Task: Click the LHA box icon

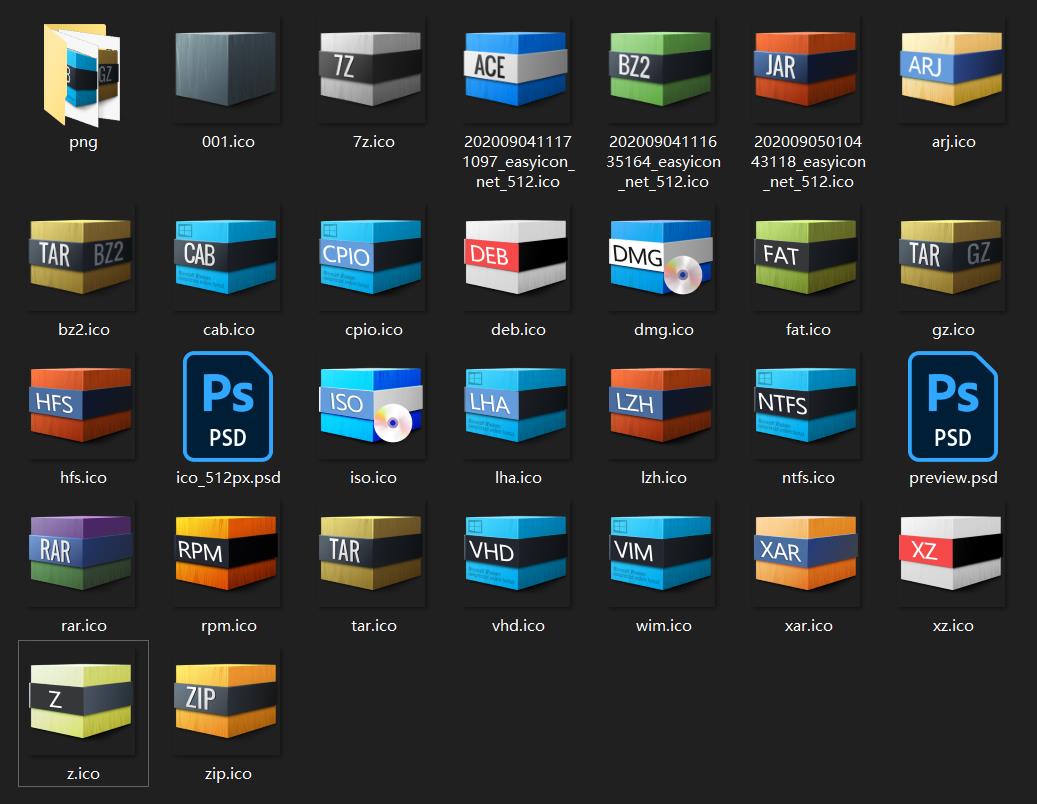Action: point(516,405)
